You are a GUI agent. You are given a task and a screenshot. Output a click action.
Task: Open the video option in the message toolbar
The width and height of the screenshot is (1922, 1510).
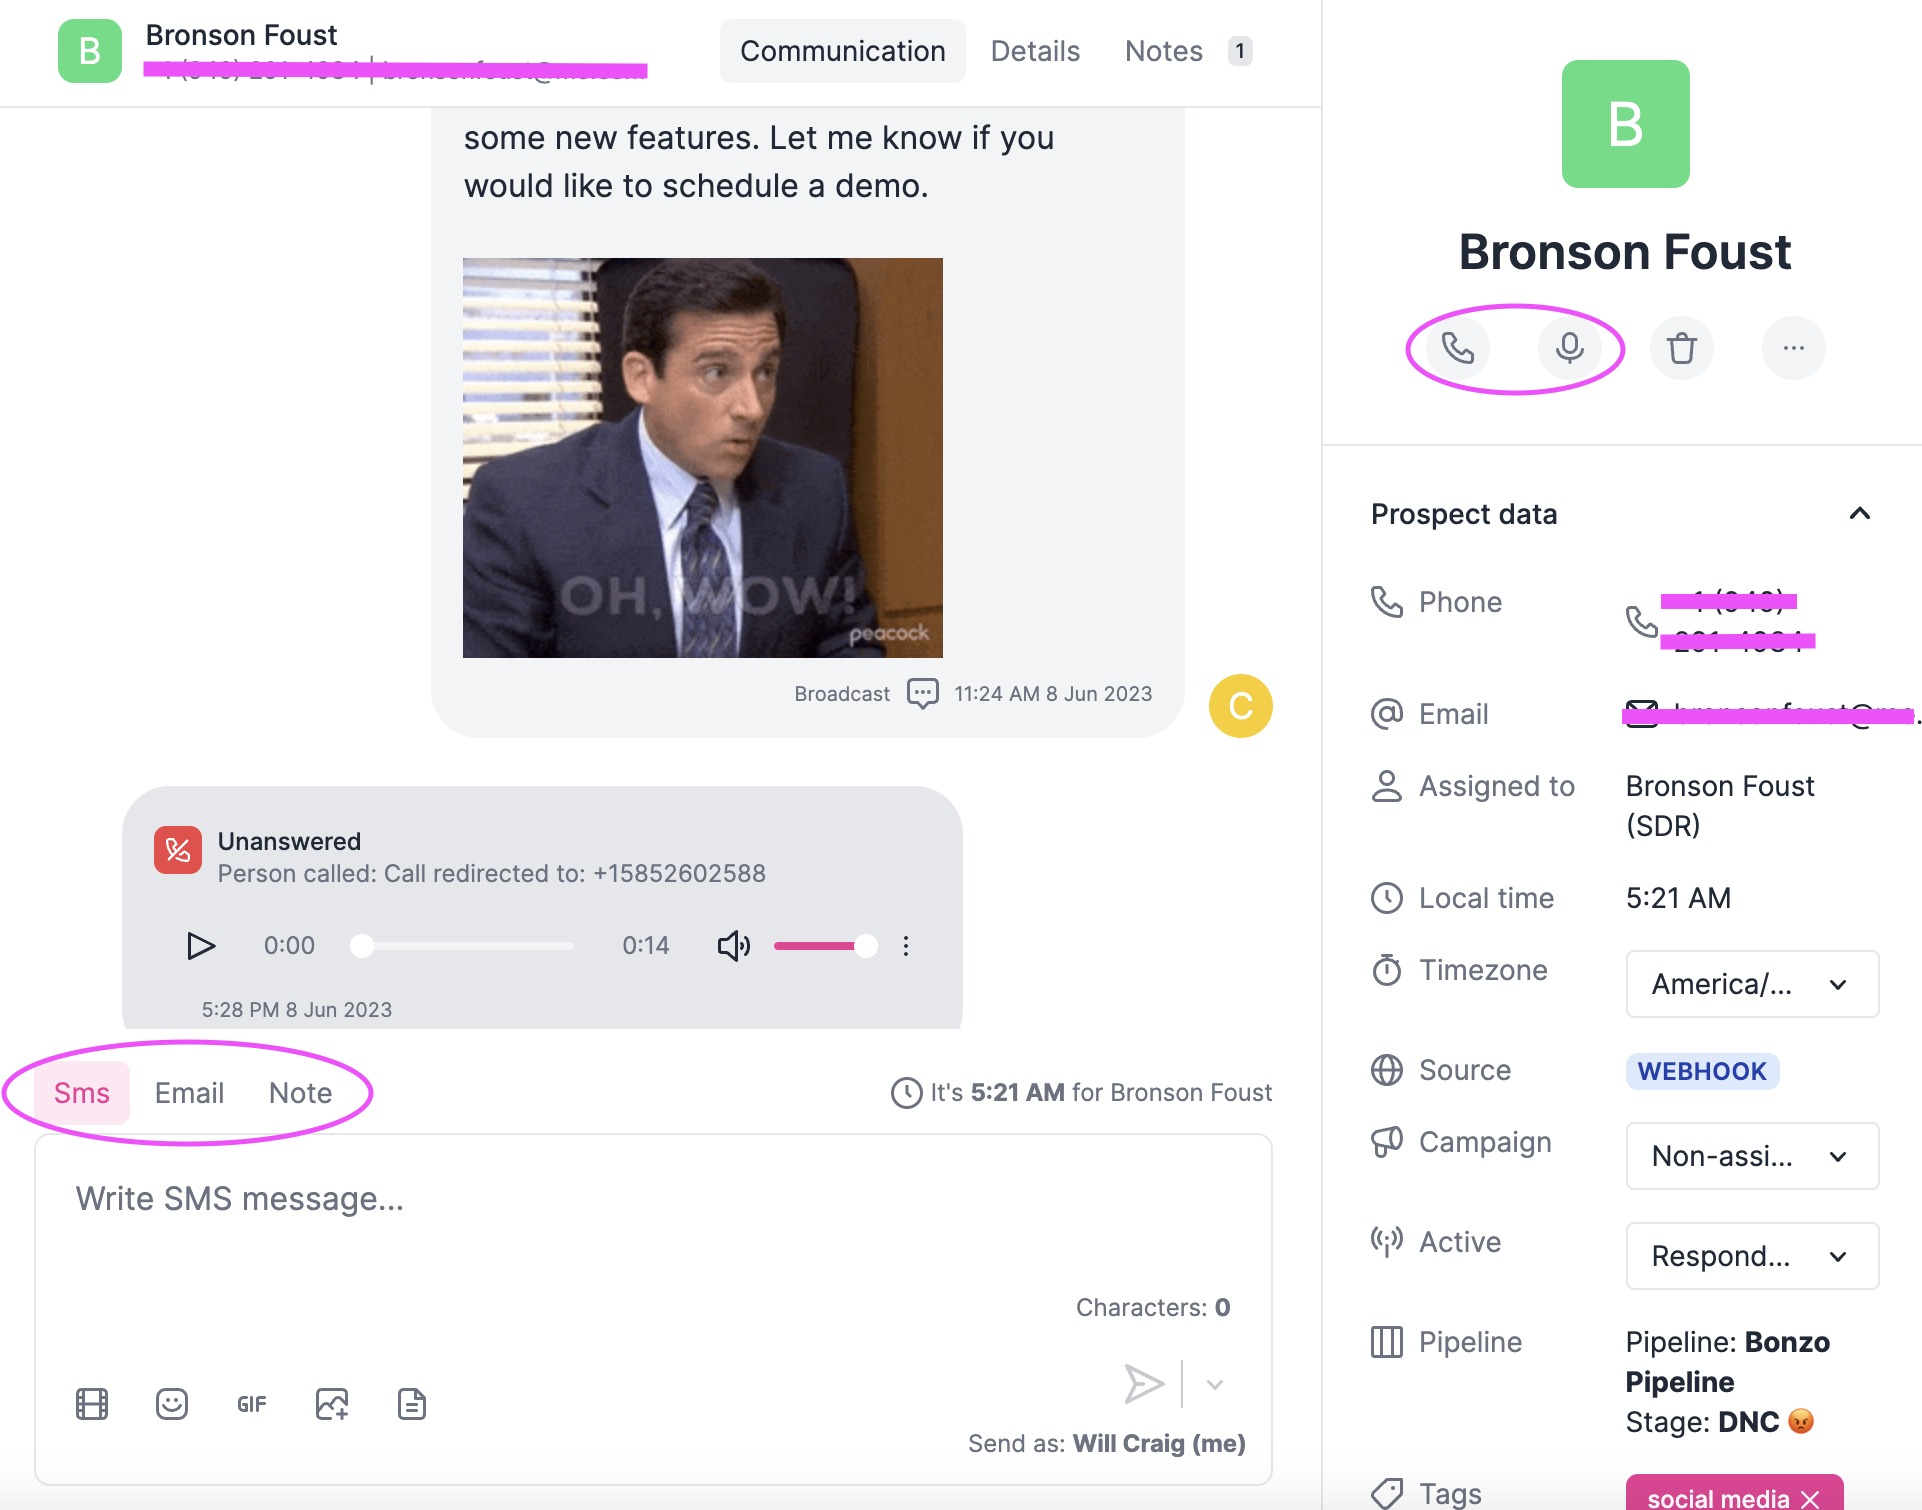tap(91, 1403)
